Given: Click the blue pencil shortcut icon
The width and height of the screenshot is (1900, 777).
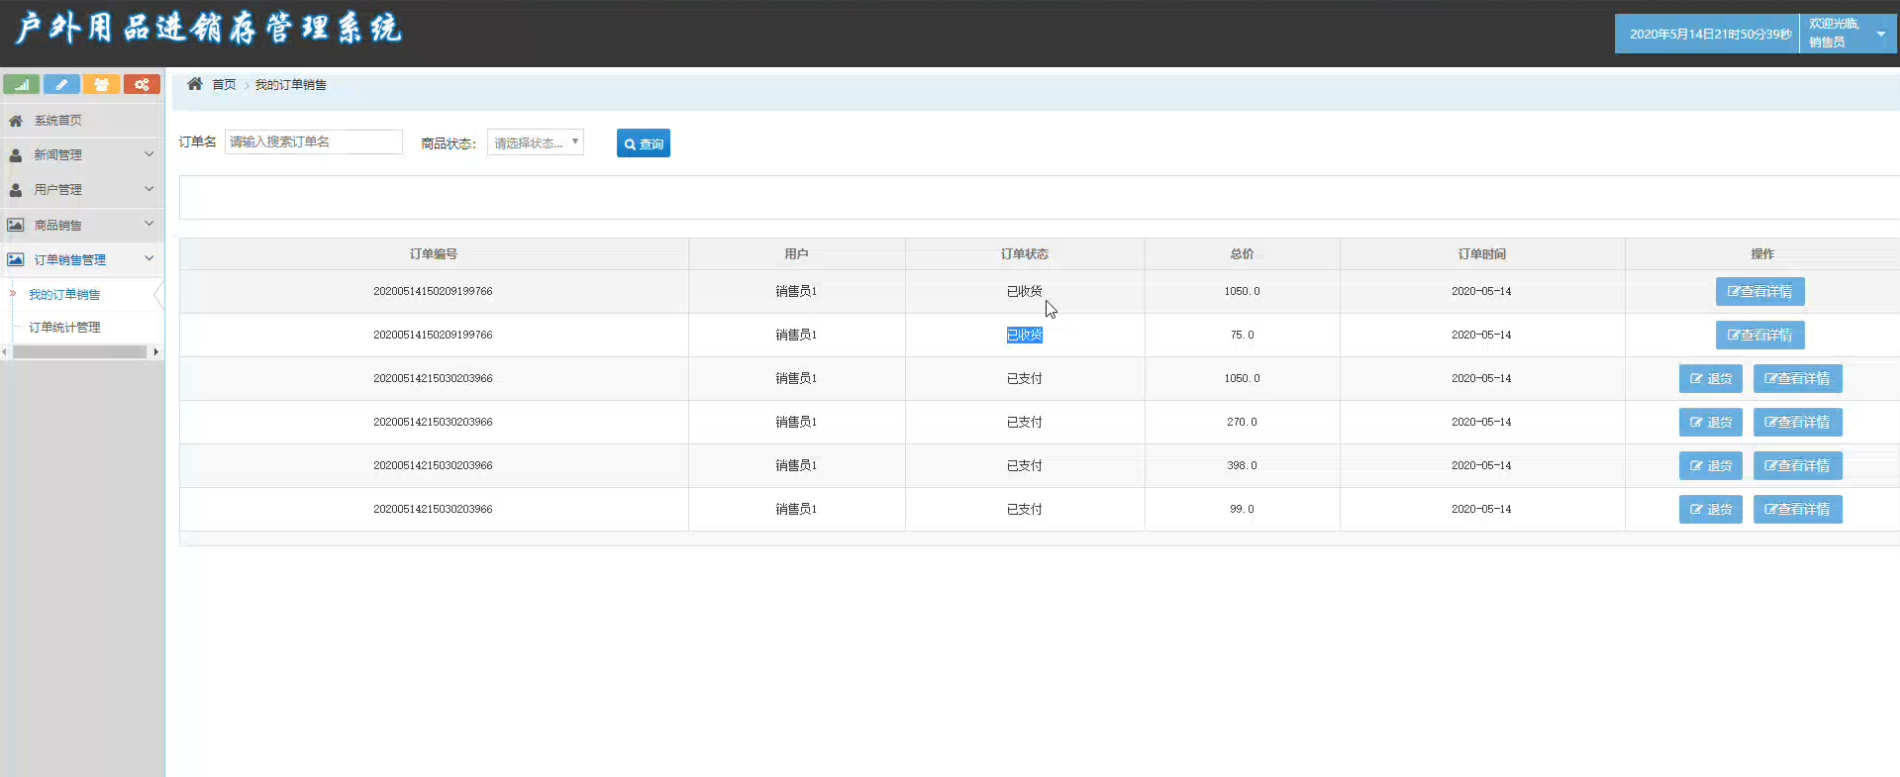Looking at the screenshot, I should pos(61,85).
